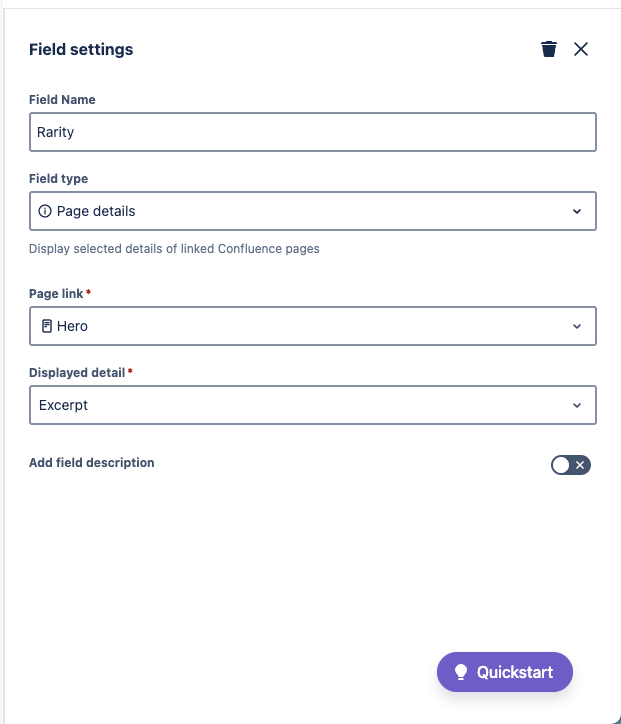Open the Page link dropdown chevron
The width and height of the screenshot is (621, 724).
point(577,326)
